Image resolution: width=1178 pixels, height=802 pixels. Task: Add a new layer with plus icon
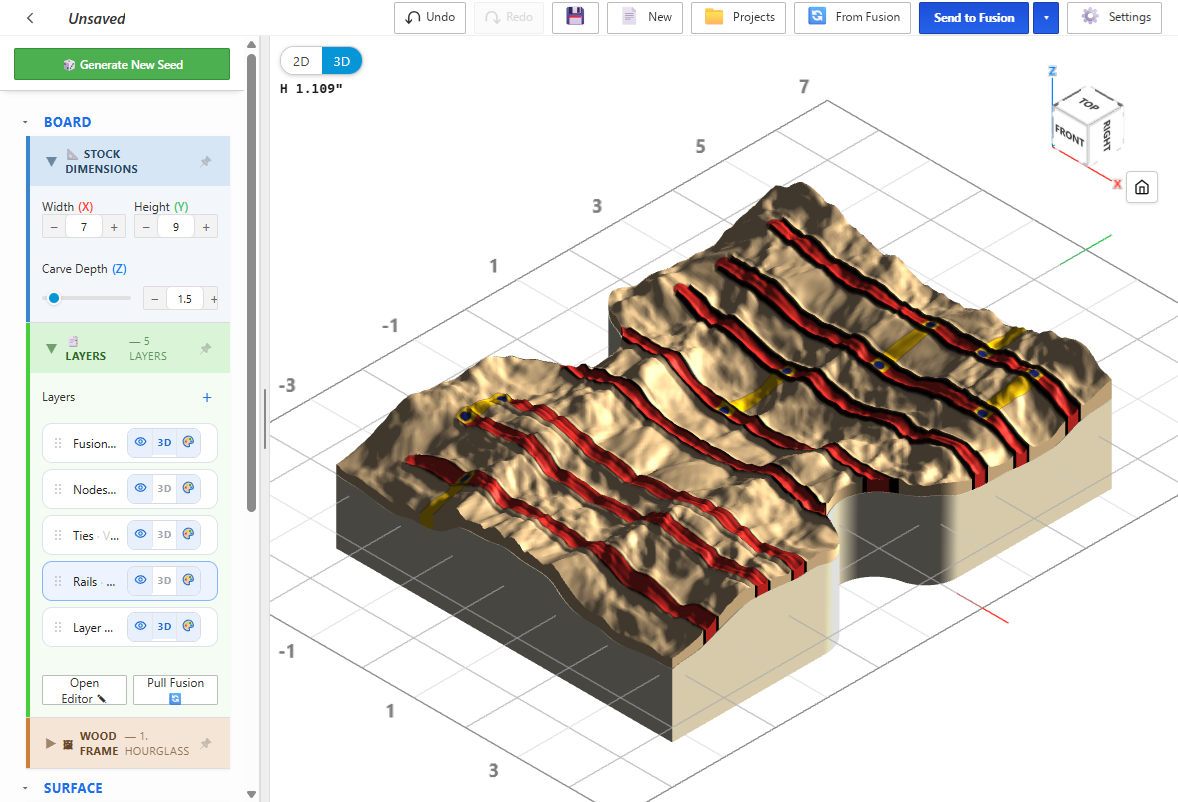[x=207, y=397]
